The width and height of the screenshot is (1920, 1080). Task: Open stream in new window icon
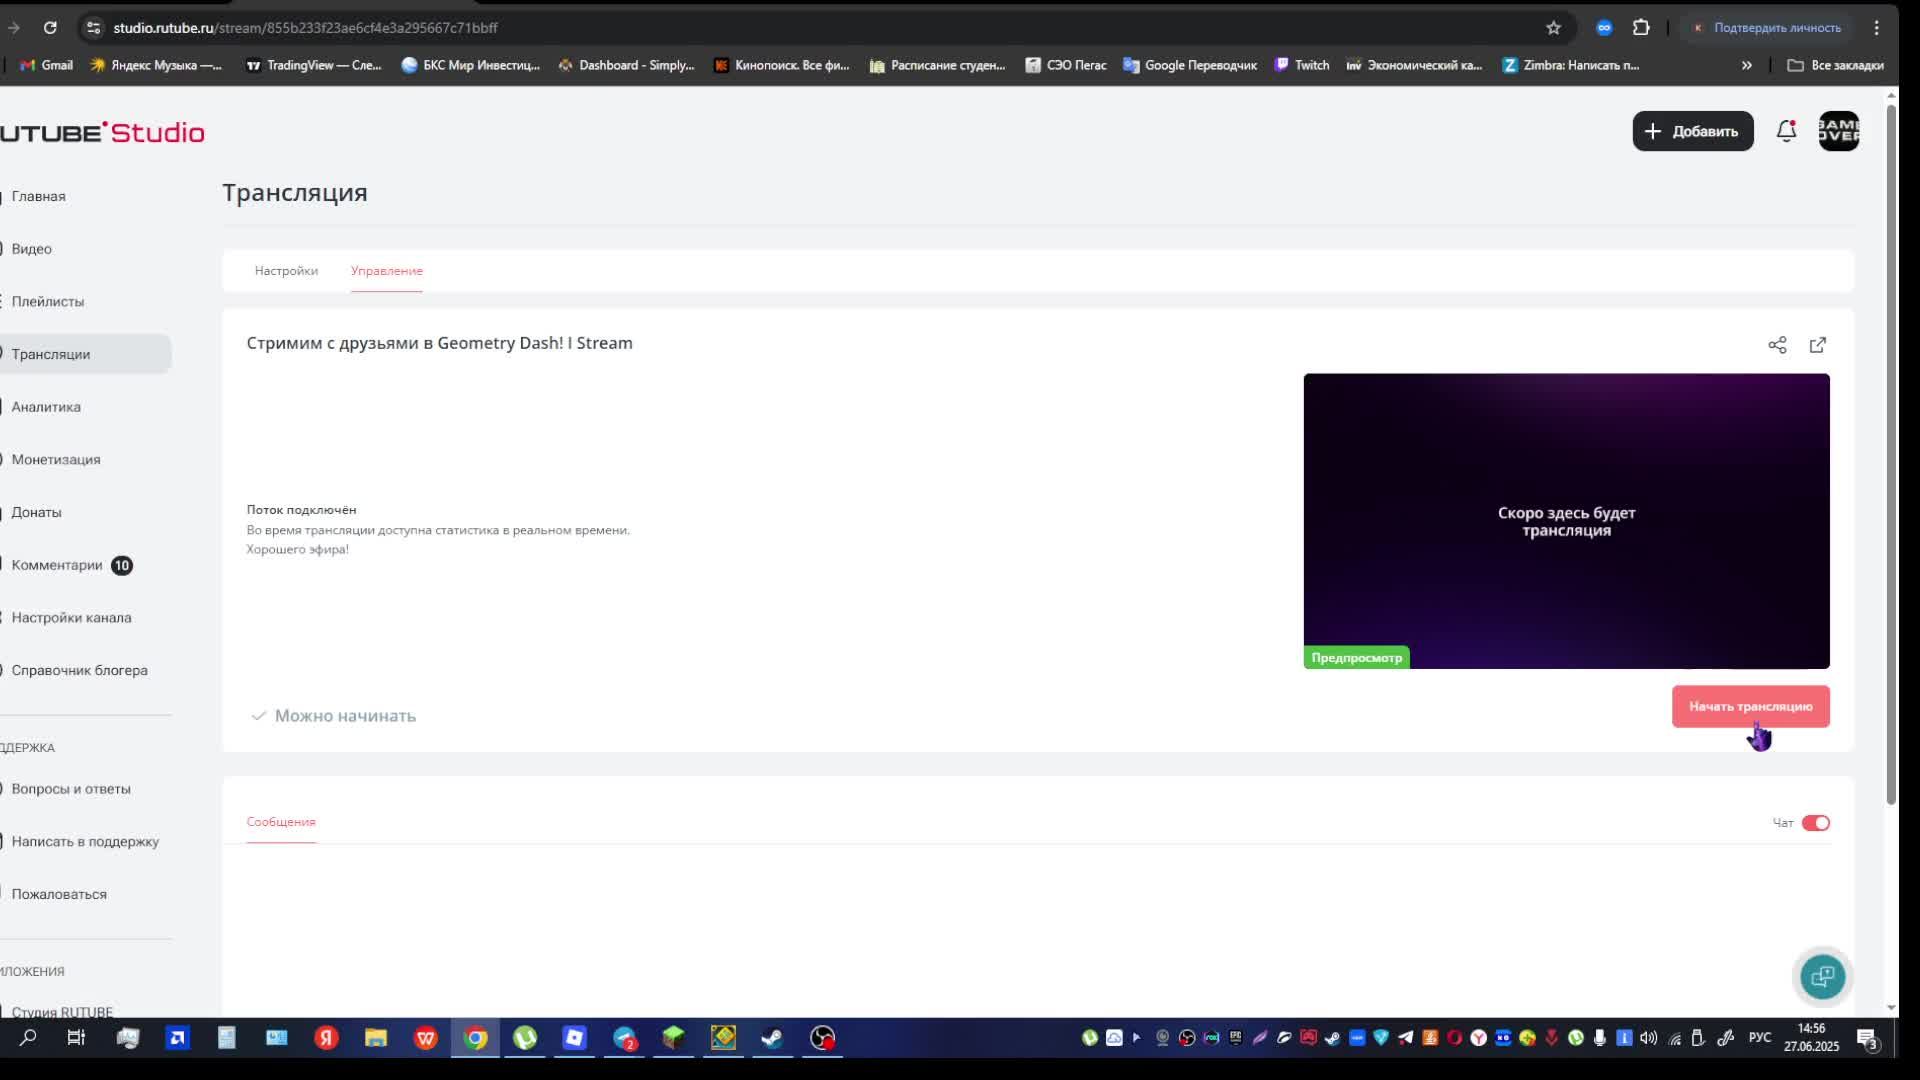pyautogui.click(x=1818, y=345)
